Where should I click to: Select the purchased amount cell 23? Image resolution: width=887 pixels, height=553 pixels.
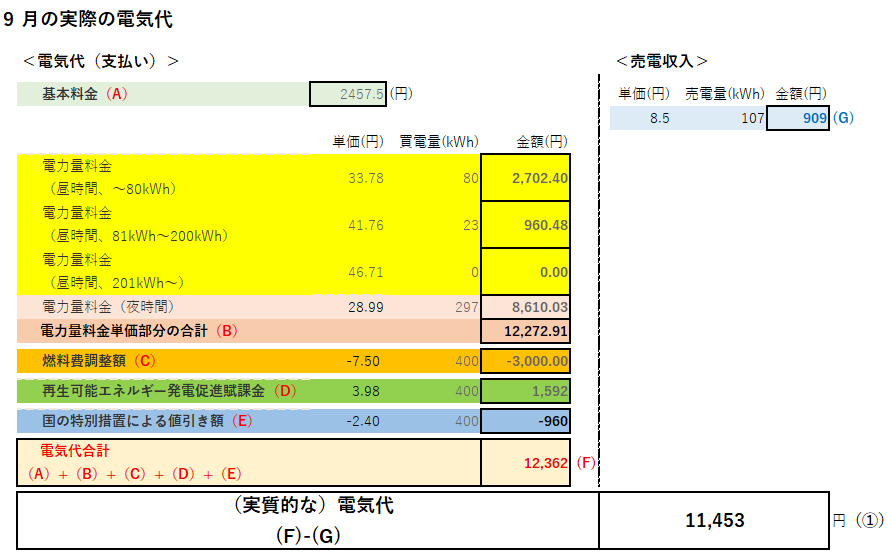pyautogui.click(x=471, y=225)
